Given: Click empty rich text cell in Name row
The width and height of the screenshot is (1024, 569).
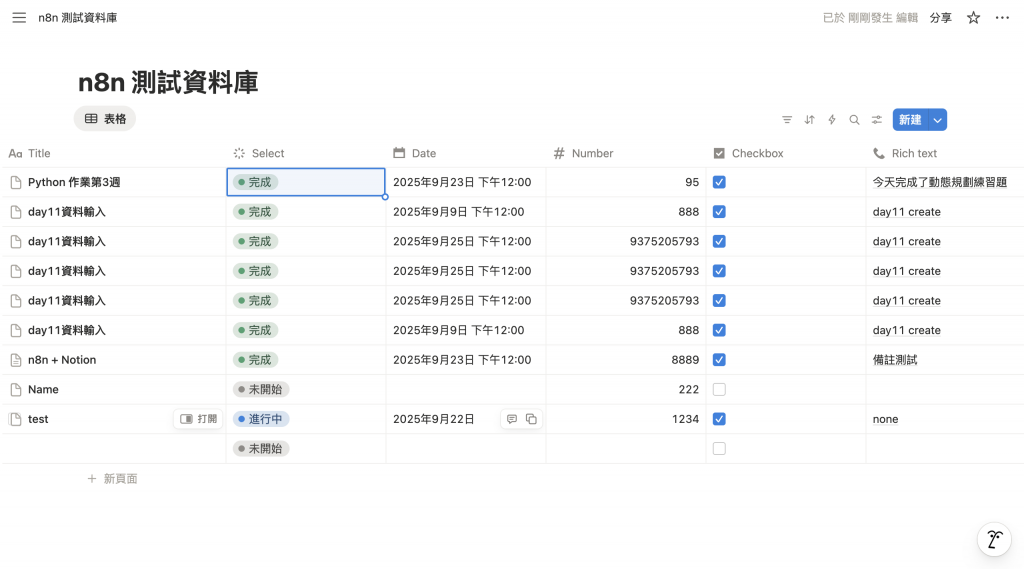Looking at the screenshot, I should [944, 389].
